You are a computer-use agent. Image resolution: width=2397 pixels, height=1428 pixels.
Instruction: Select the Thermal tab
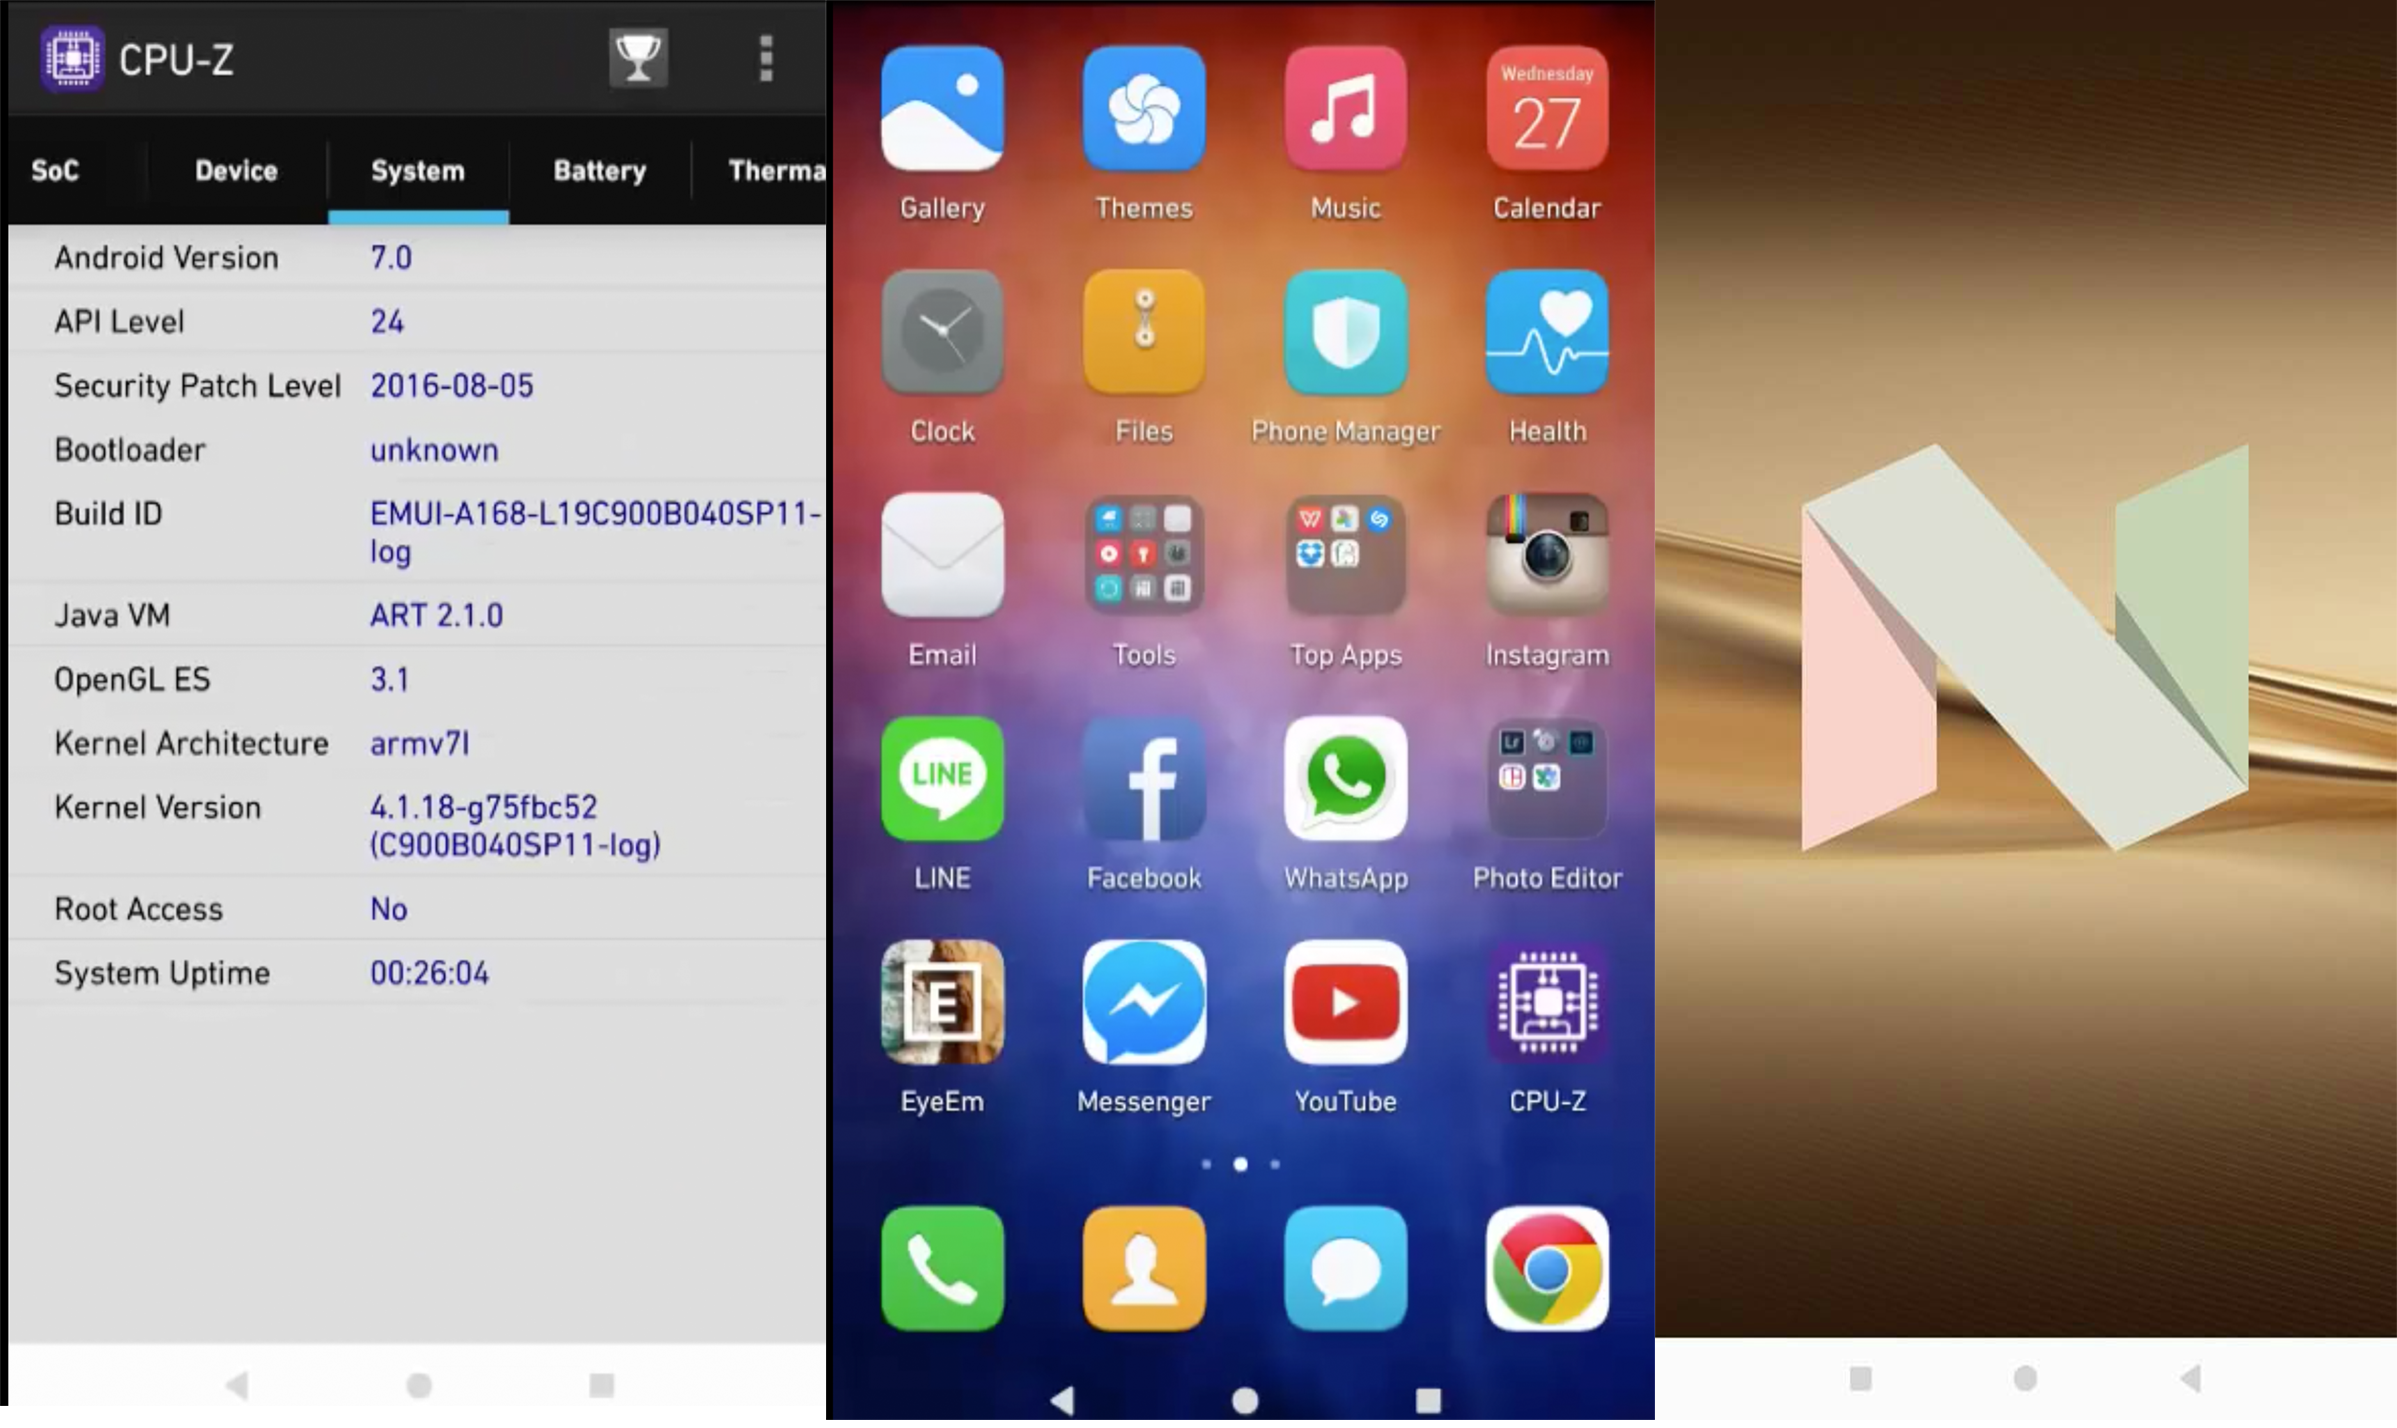tap(775, 168)
